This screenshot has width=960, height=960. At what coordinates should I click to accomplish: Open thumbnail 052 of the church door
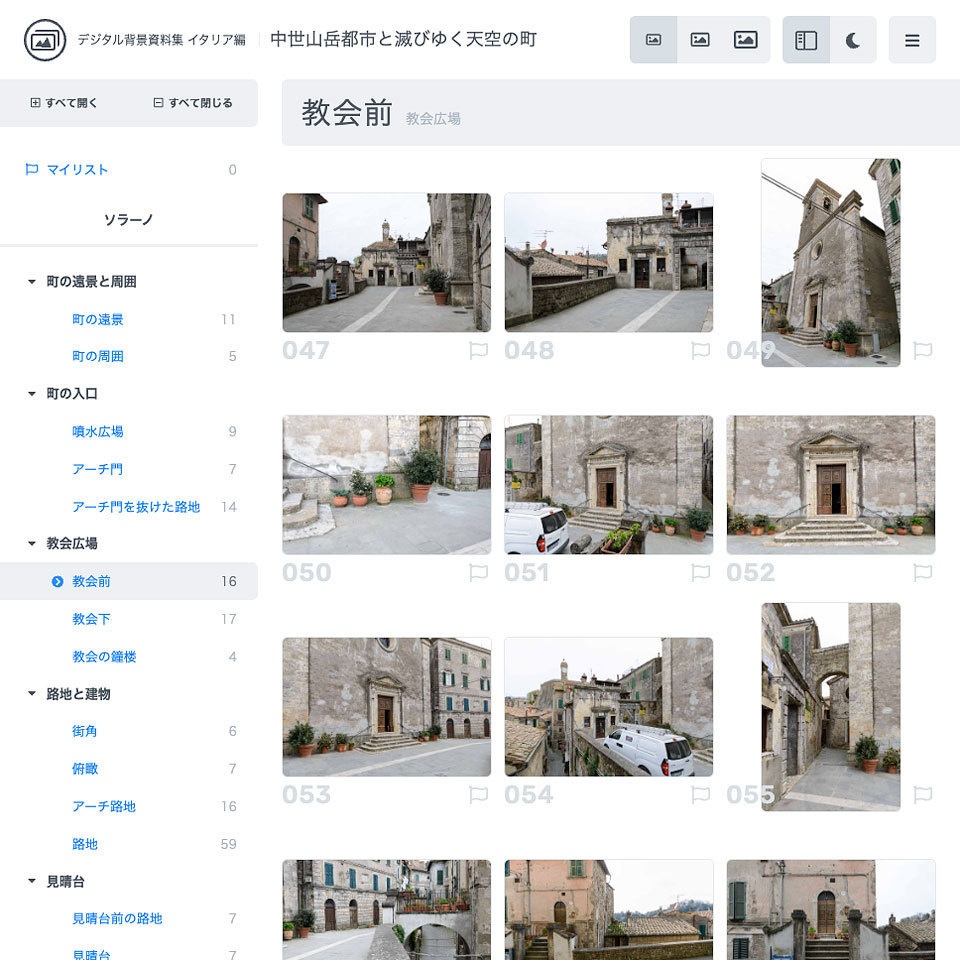831,485
